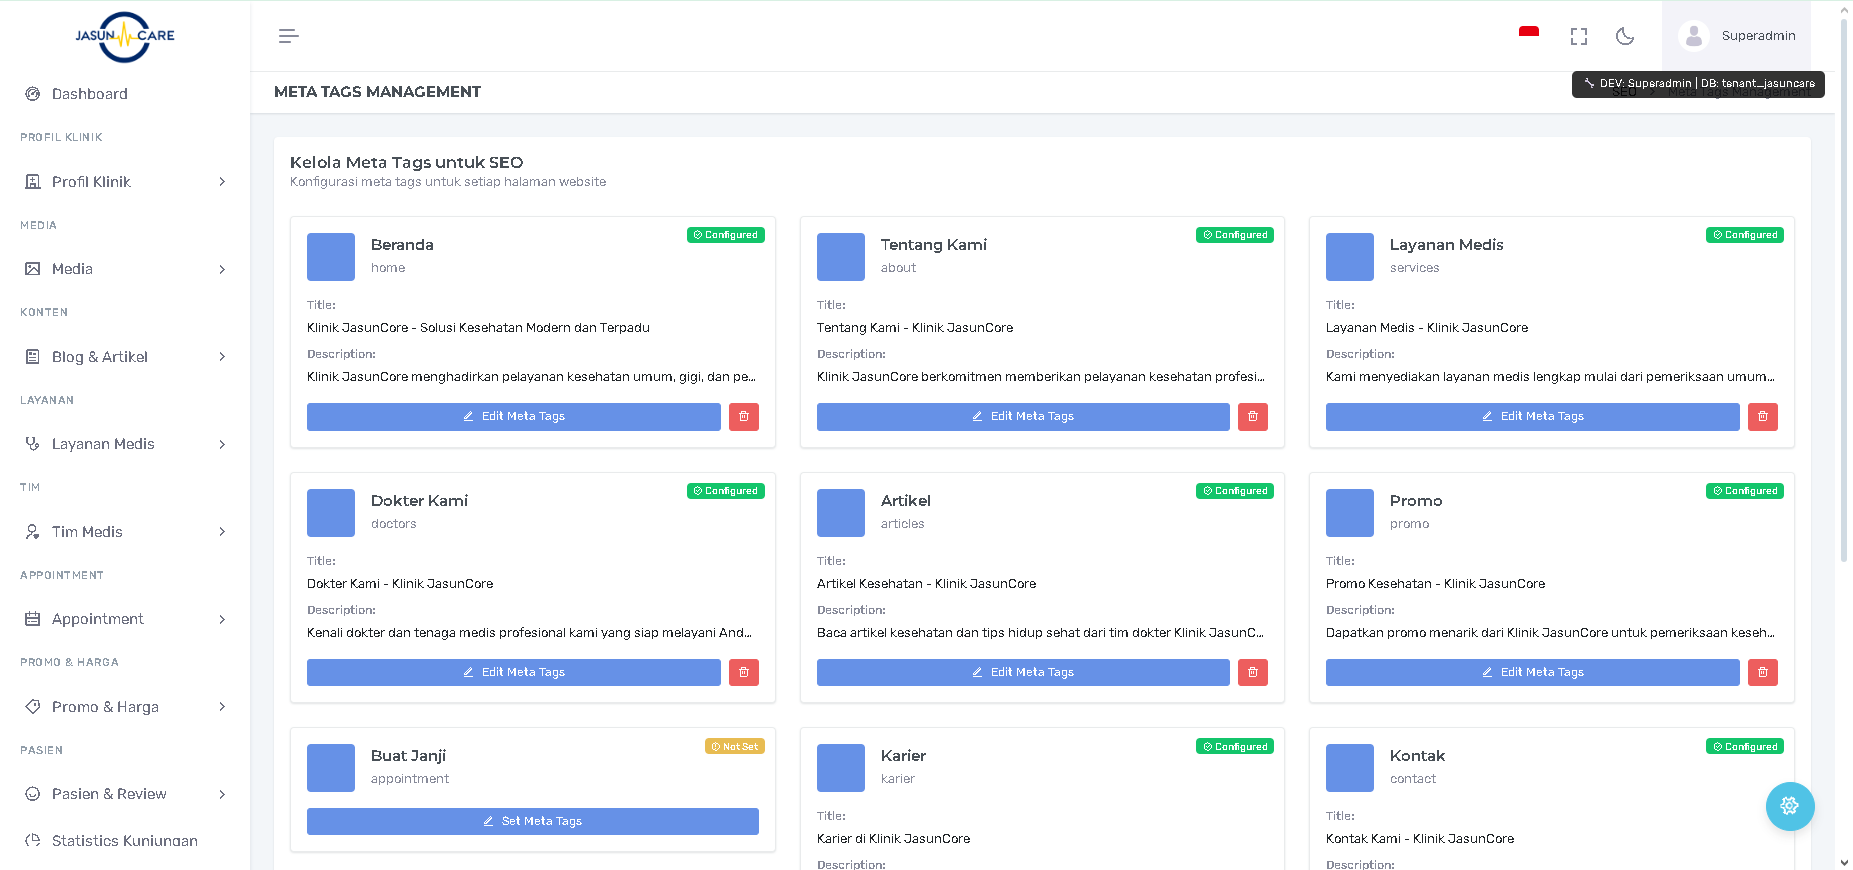Click the hamburger menu icon
The width and height of the screenshot is (1853, 870).
coord(288,36)
